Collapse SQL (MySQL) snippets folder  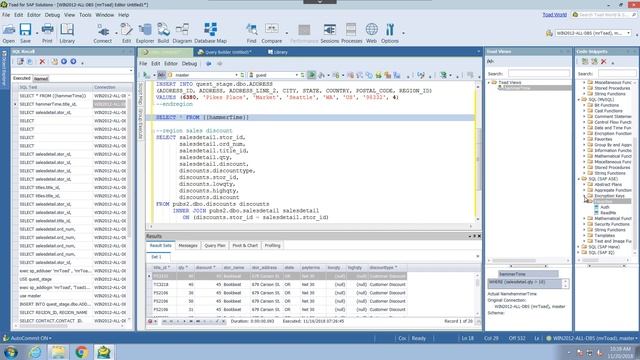[579, 100]
